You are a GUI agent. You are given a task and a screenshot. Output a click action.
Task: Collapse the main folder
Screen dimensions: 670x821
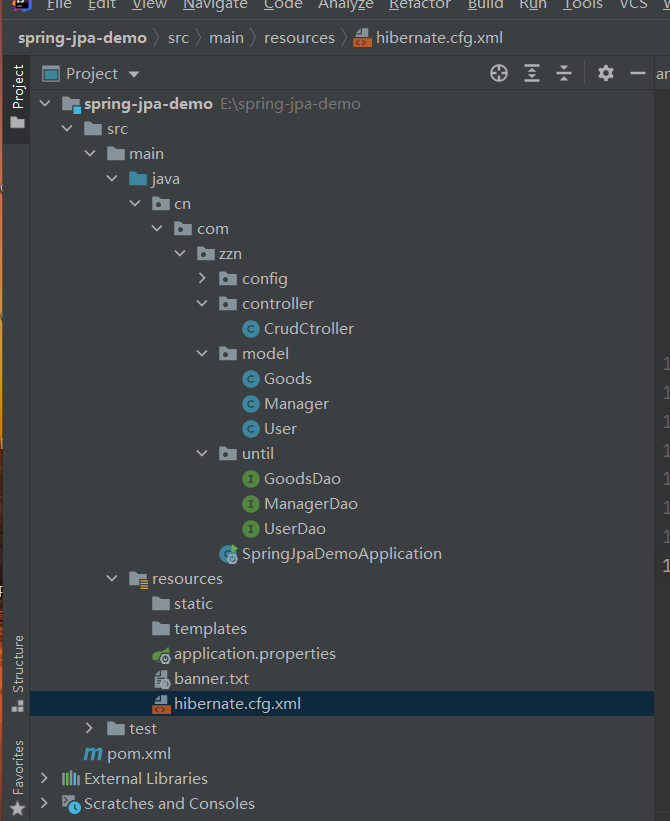(x=90, y=153)
